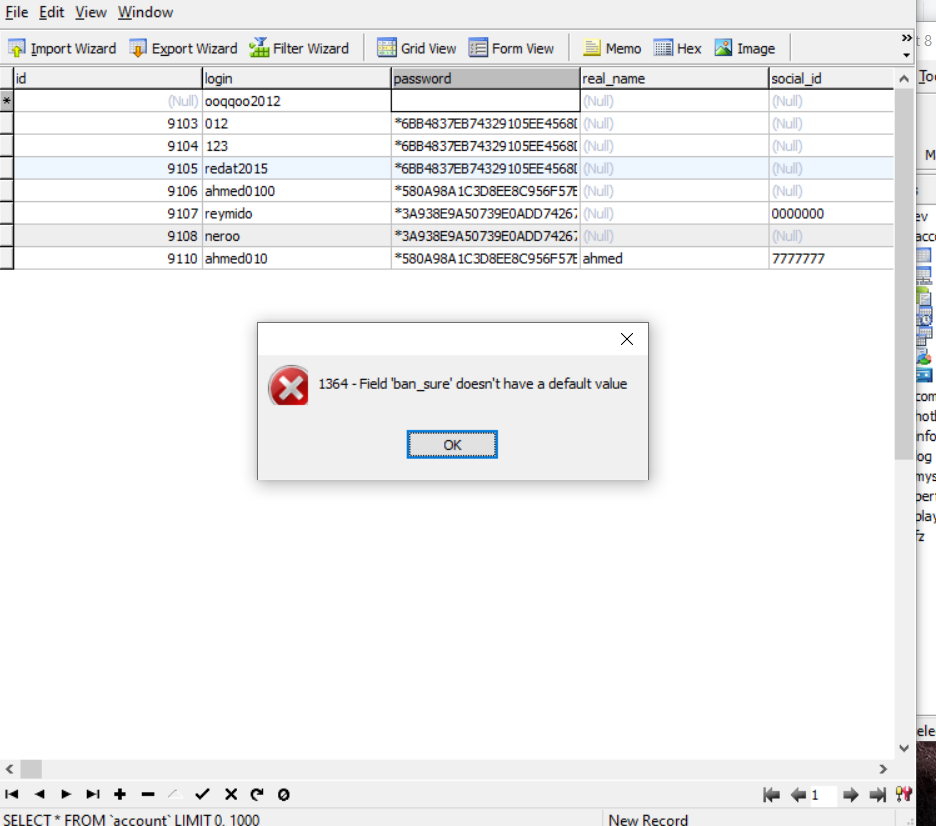The height and width of the screenshot is (826, 936).
Task: Select the password column header
Action: coord(485,78)
